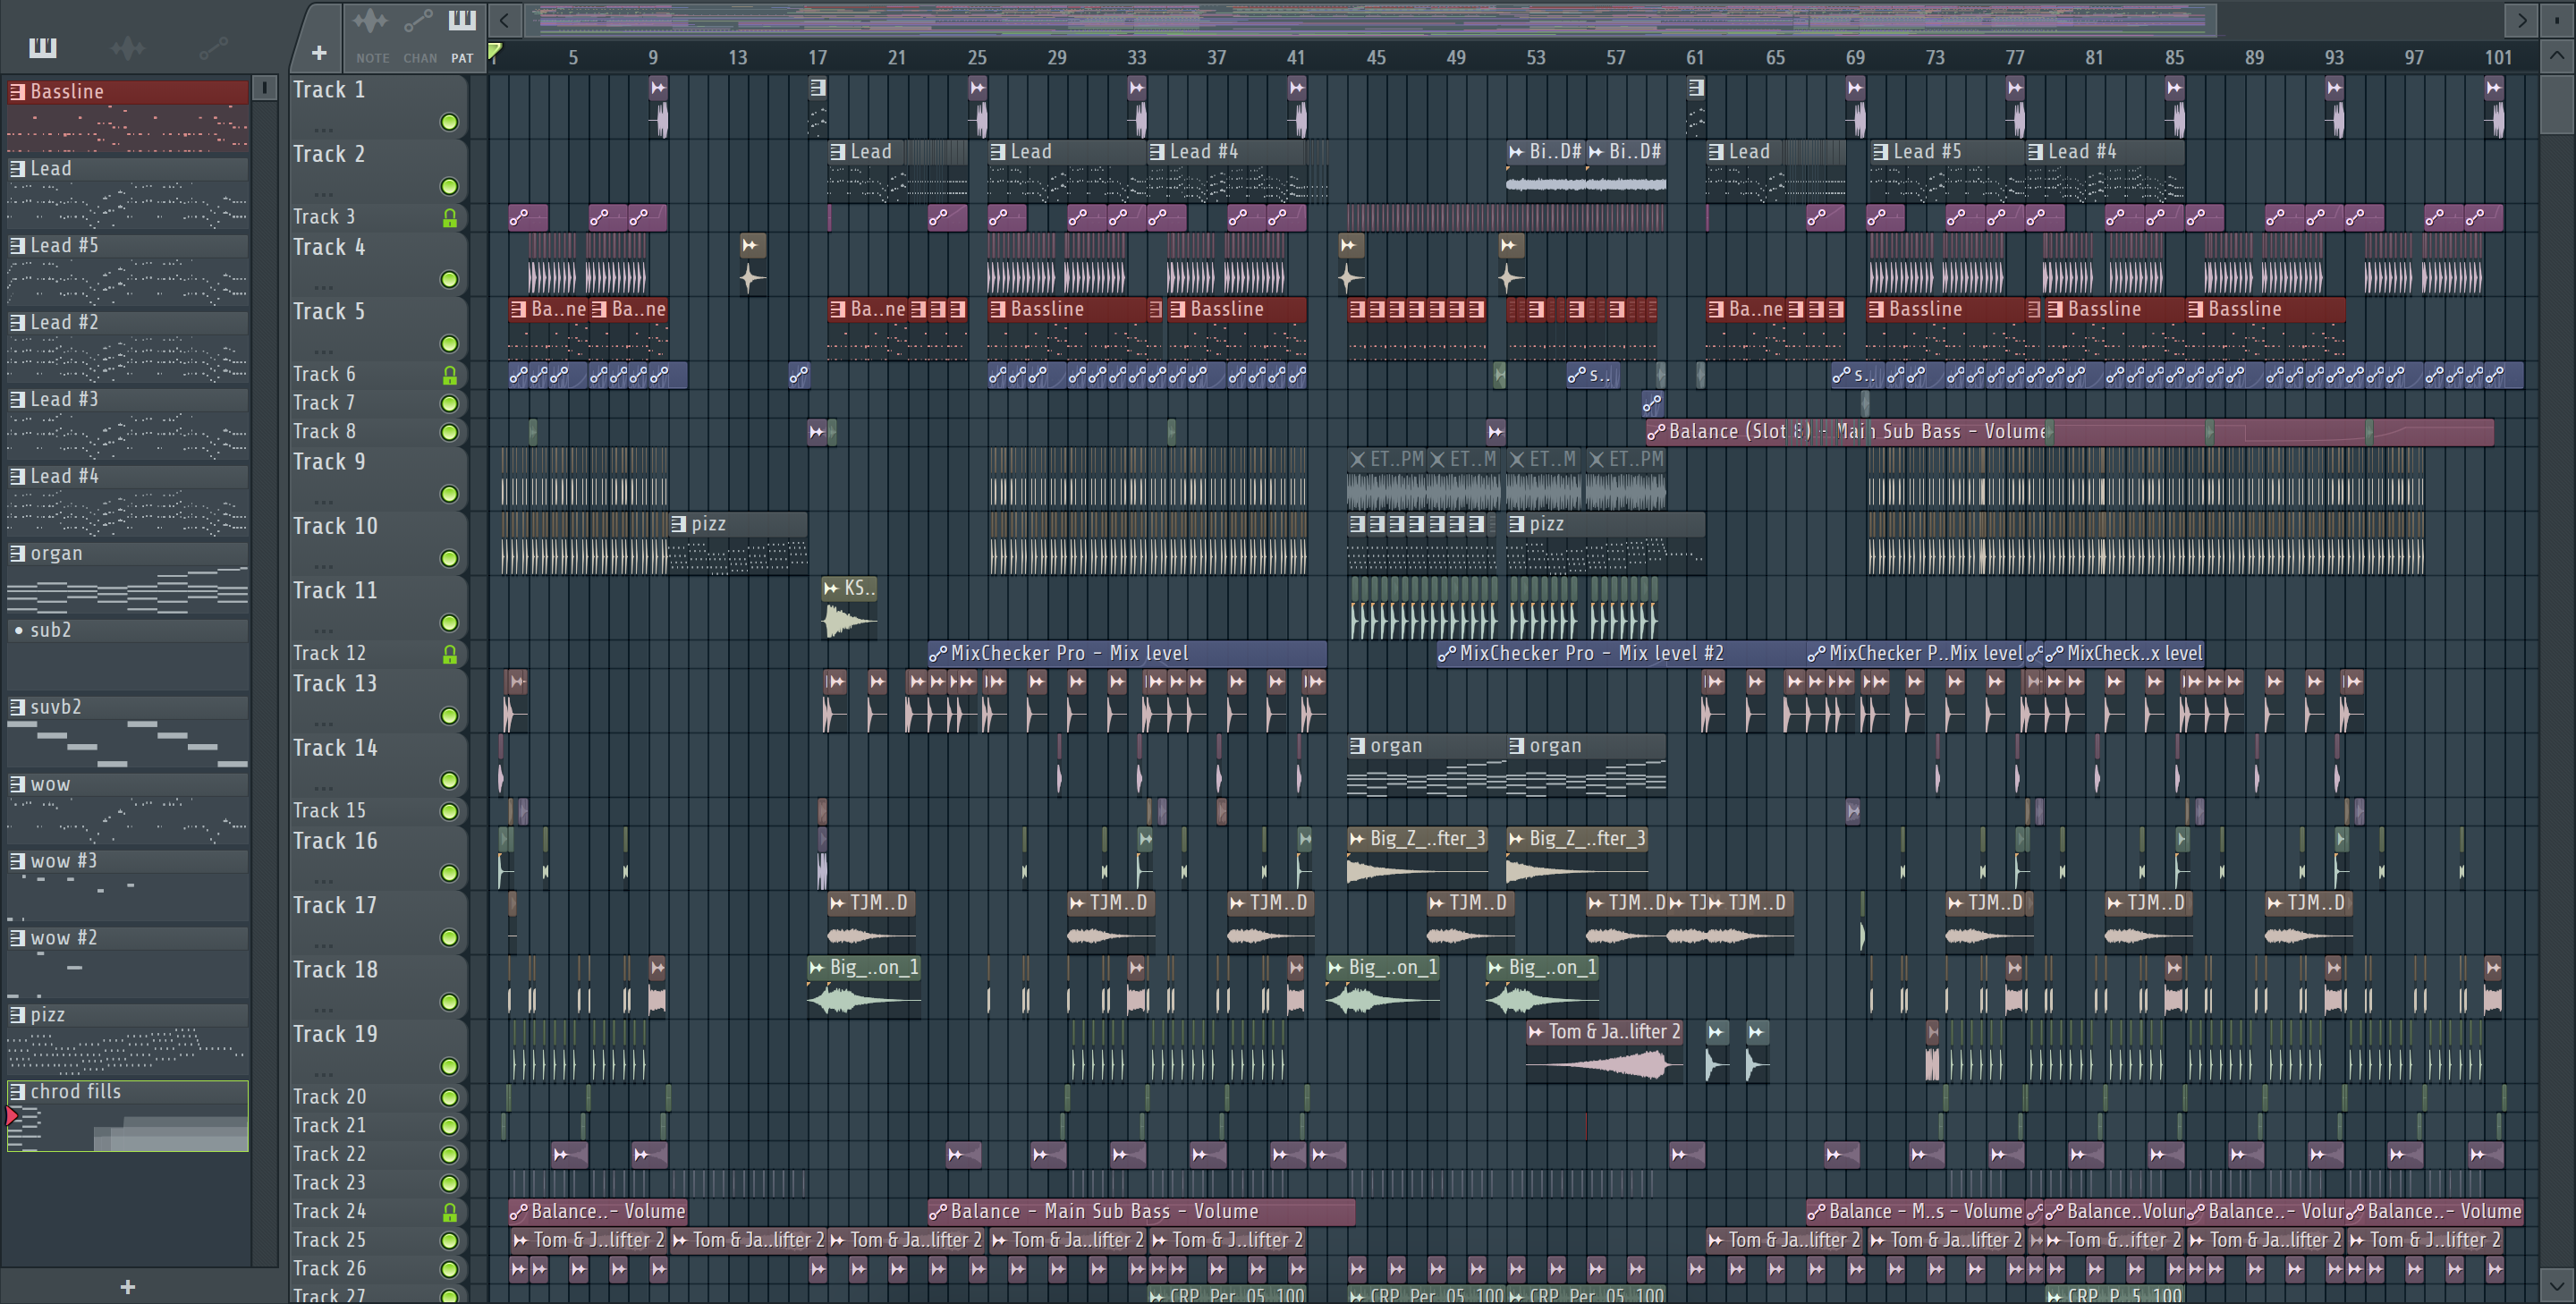Select the Track 22 header
The image size is (2576, 1304).
pyautogui.click(x=377, y=1154)
